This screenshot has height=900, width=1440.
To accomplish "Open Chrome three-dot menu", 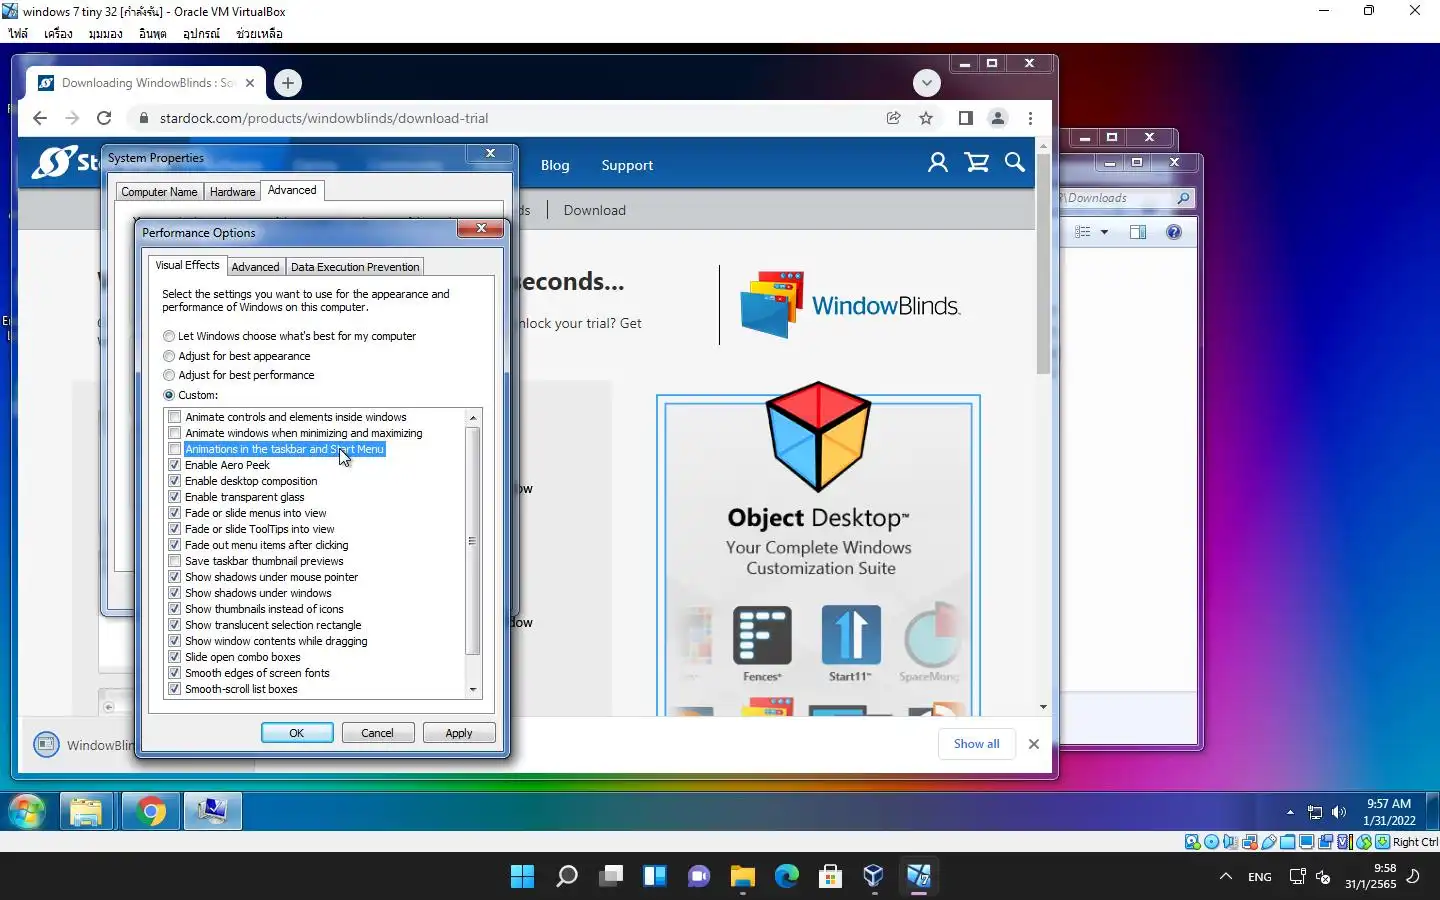I will point(1030,118).
